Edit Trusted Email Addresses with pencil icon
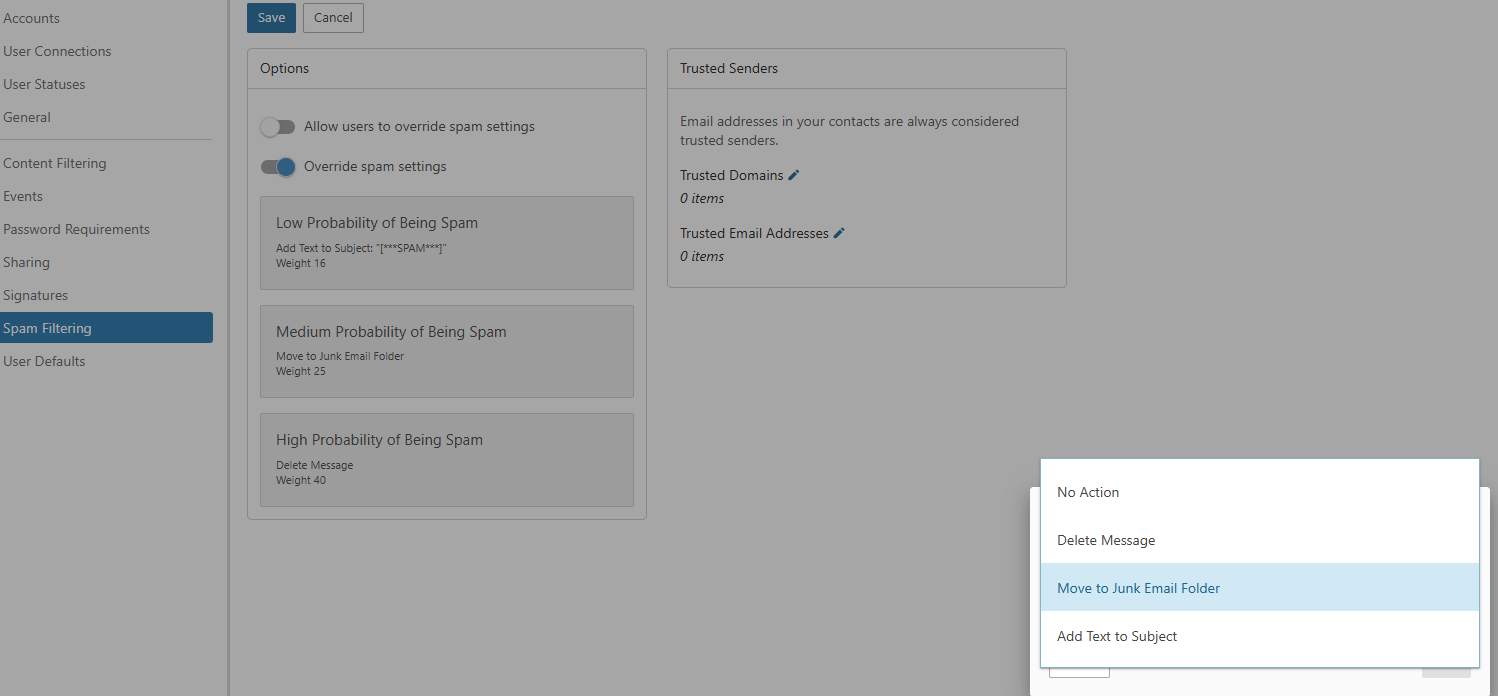 click(x=839, y=233)
